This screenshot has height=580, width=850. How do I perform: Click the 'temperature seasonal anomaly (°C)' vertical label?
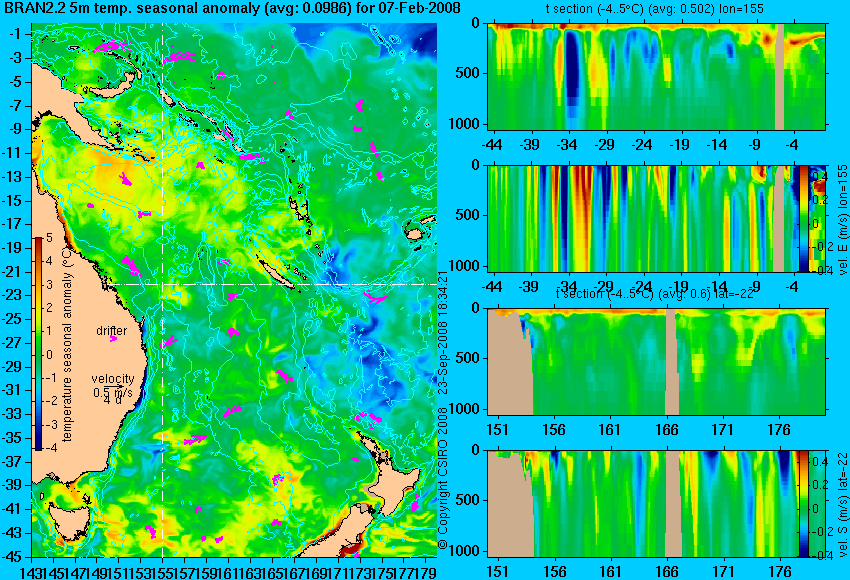click(x=67, y=345)
